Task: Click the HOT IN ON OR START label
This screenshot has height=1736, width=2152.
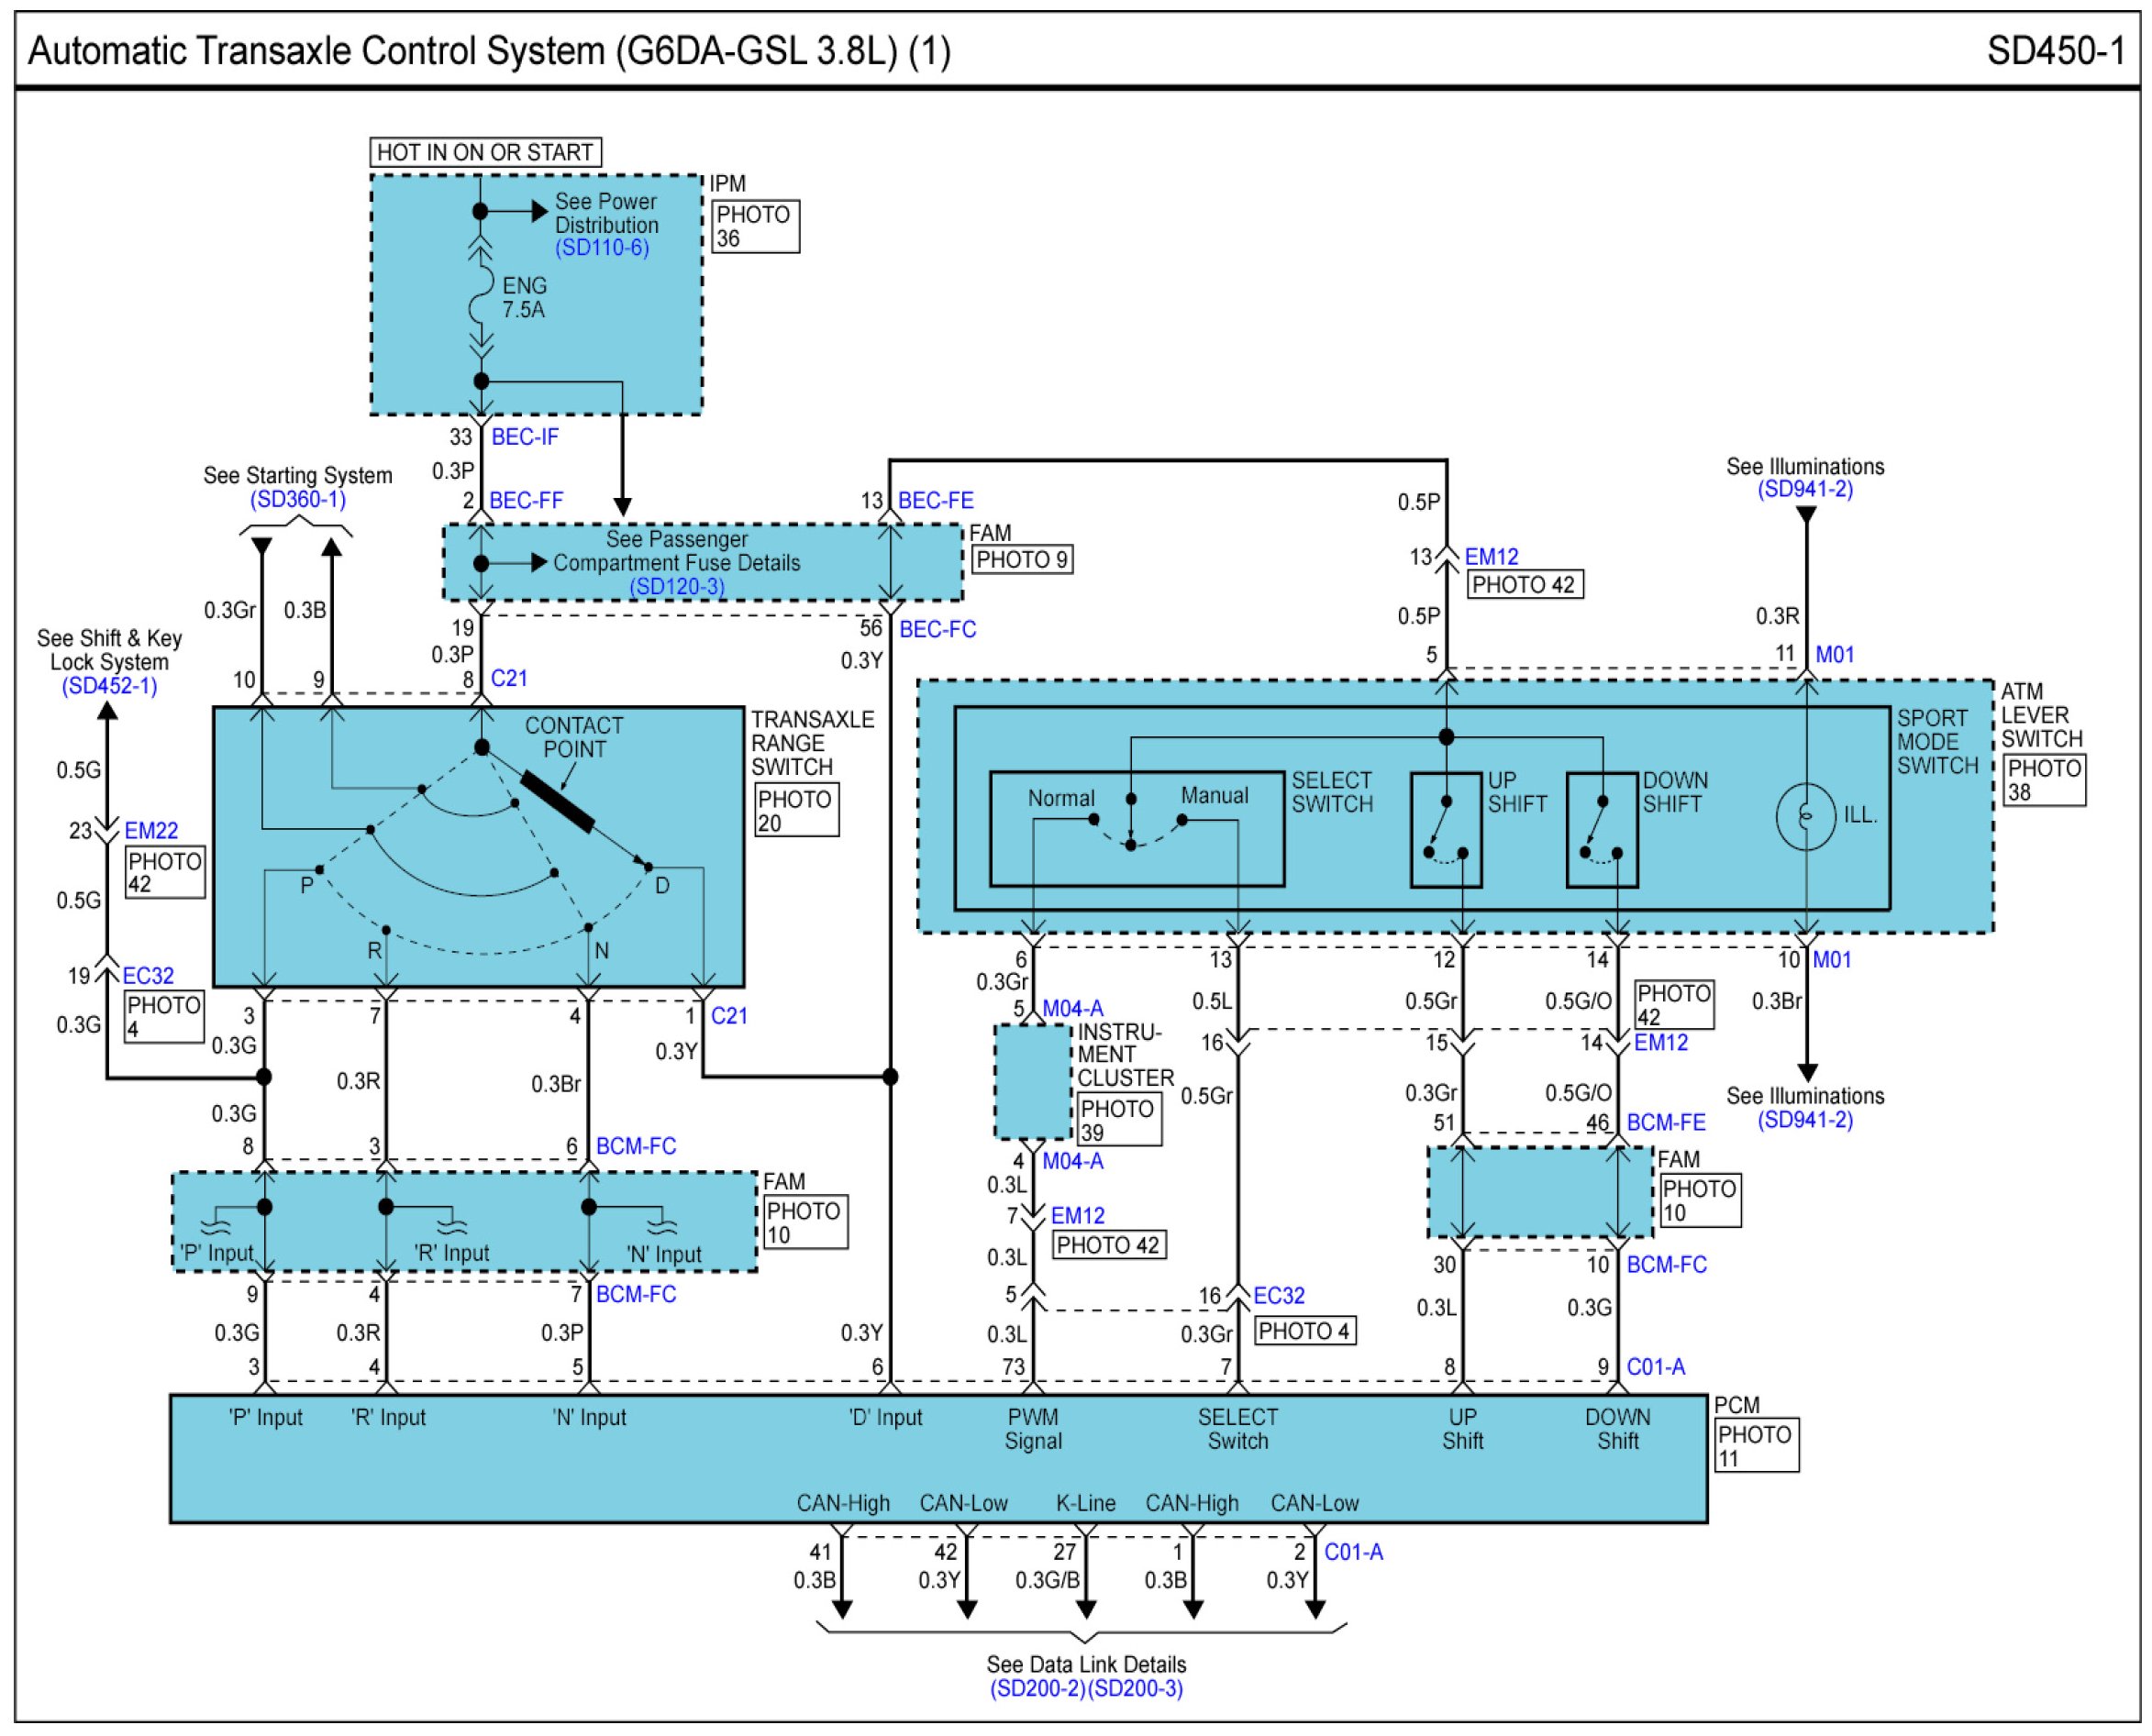Action: (x=485, y=152)
